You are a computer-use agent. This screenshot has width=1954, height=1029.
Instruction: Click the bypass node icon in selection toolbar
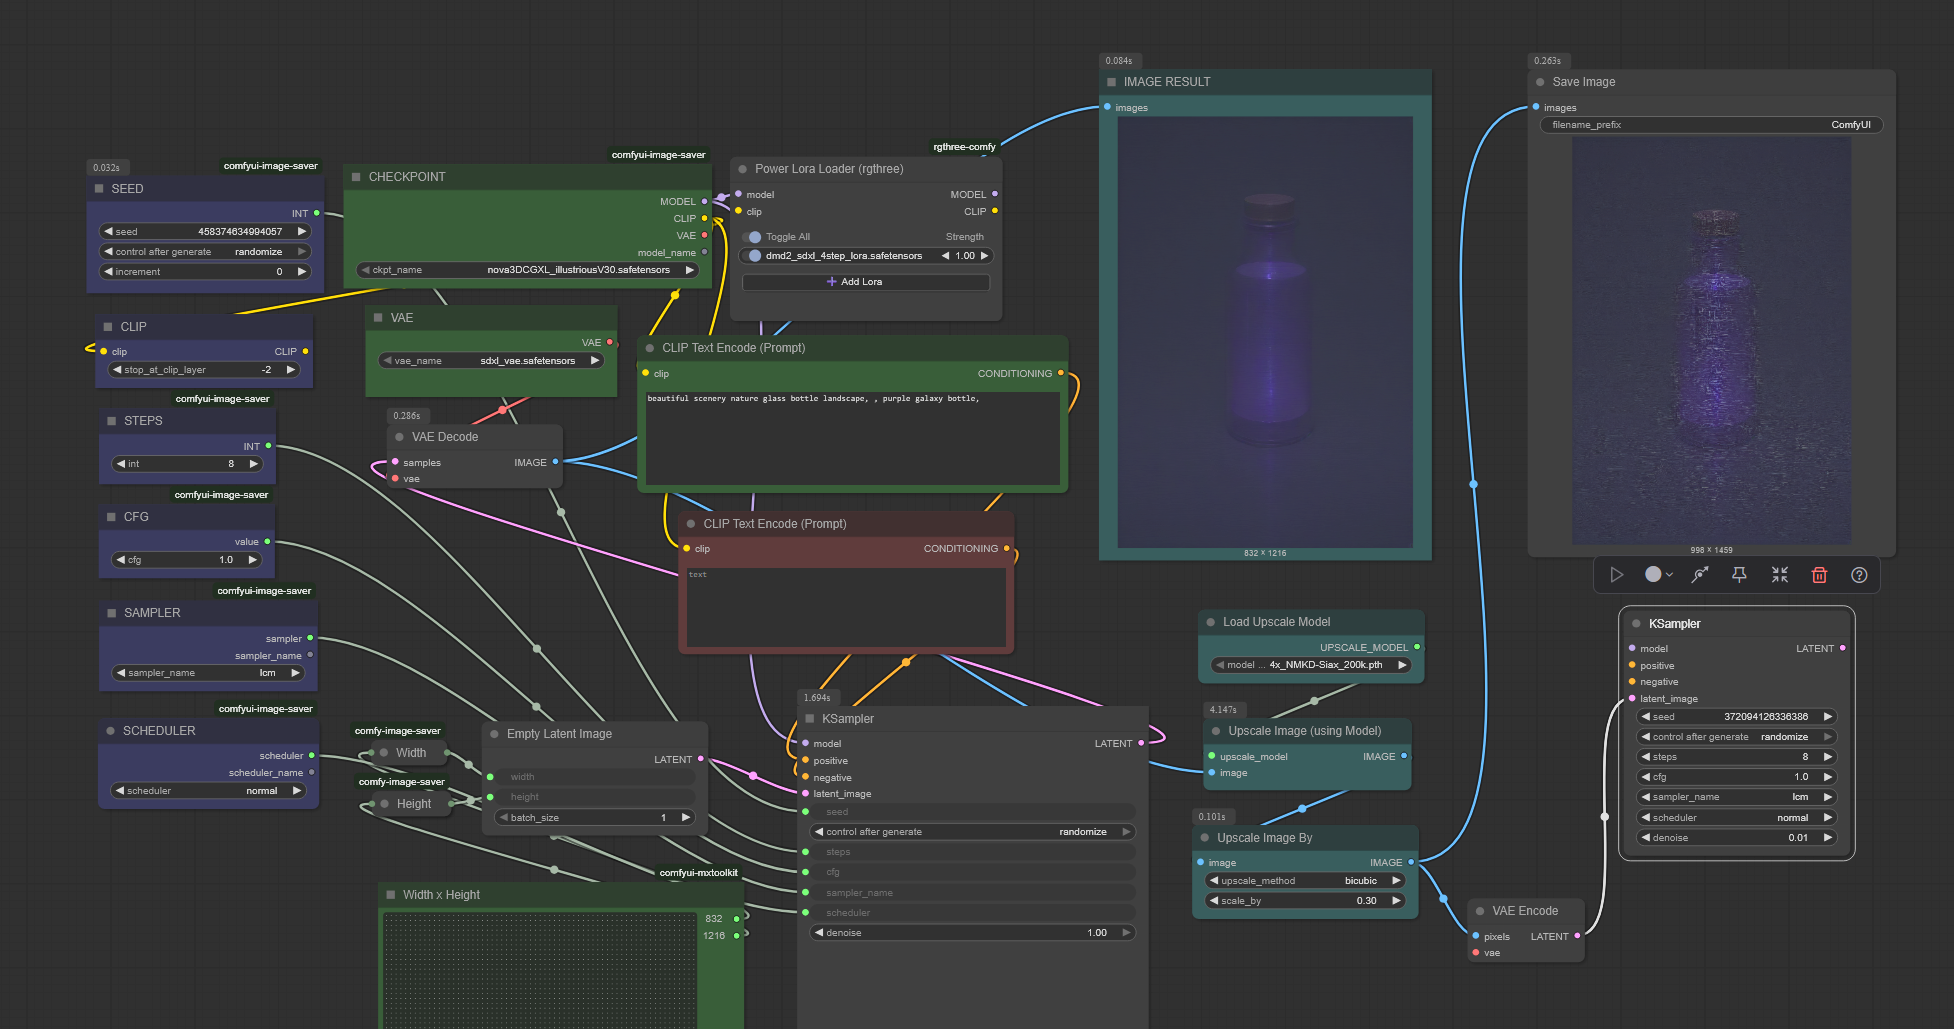(x=1699, y=575)
